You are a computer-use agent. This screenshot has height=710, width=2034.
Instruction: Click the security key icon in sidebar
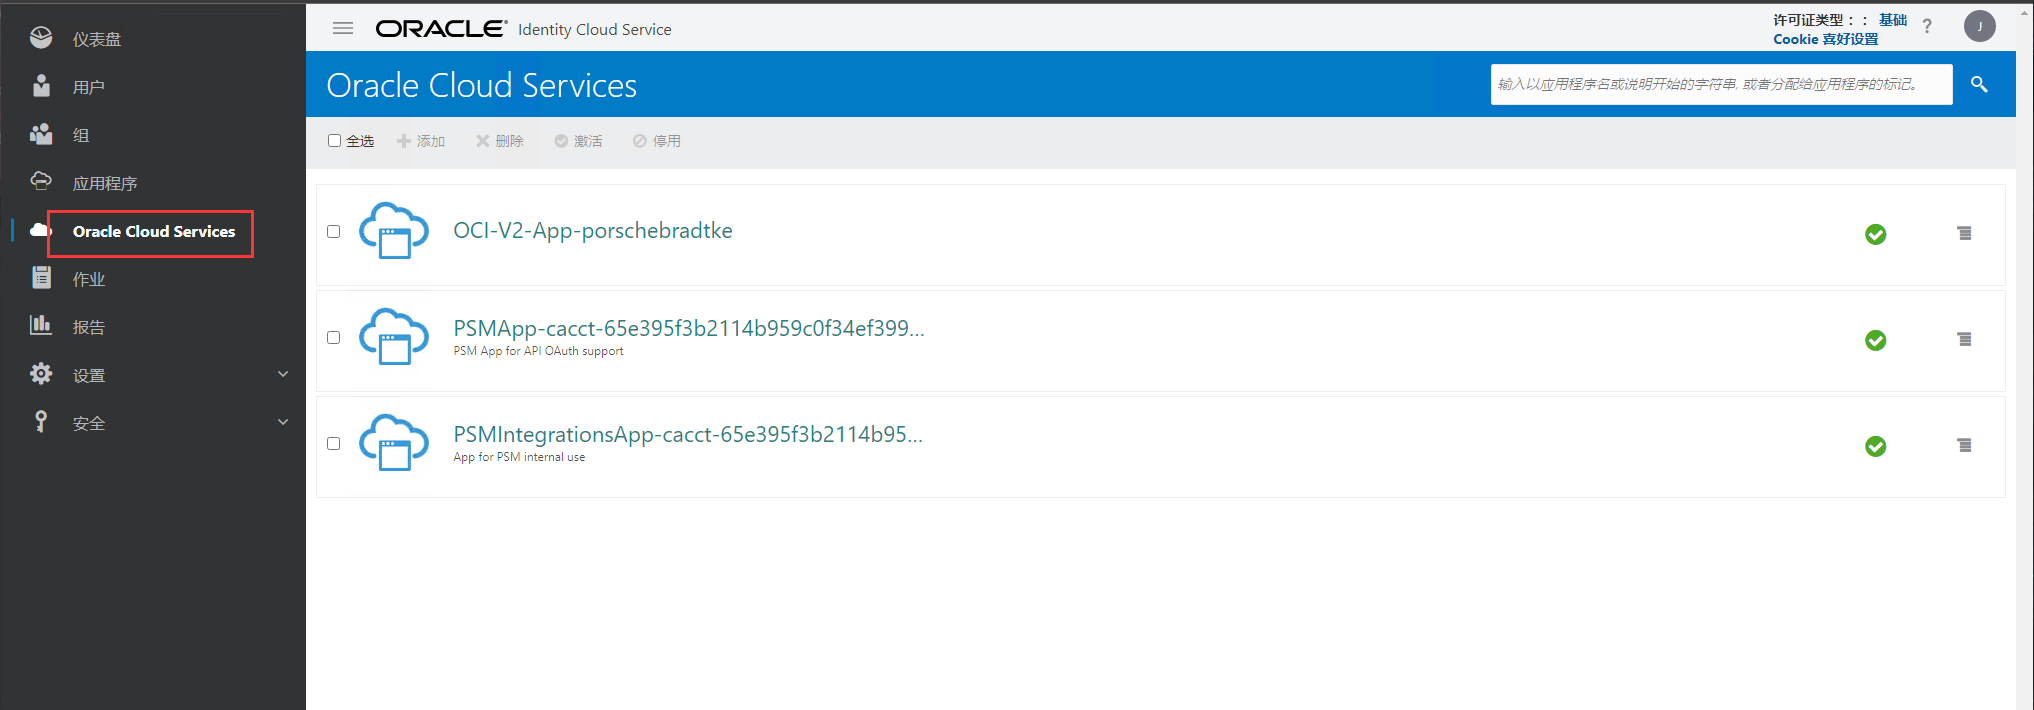tap(41, 422)
